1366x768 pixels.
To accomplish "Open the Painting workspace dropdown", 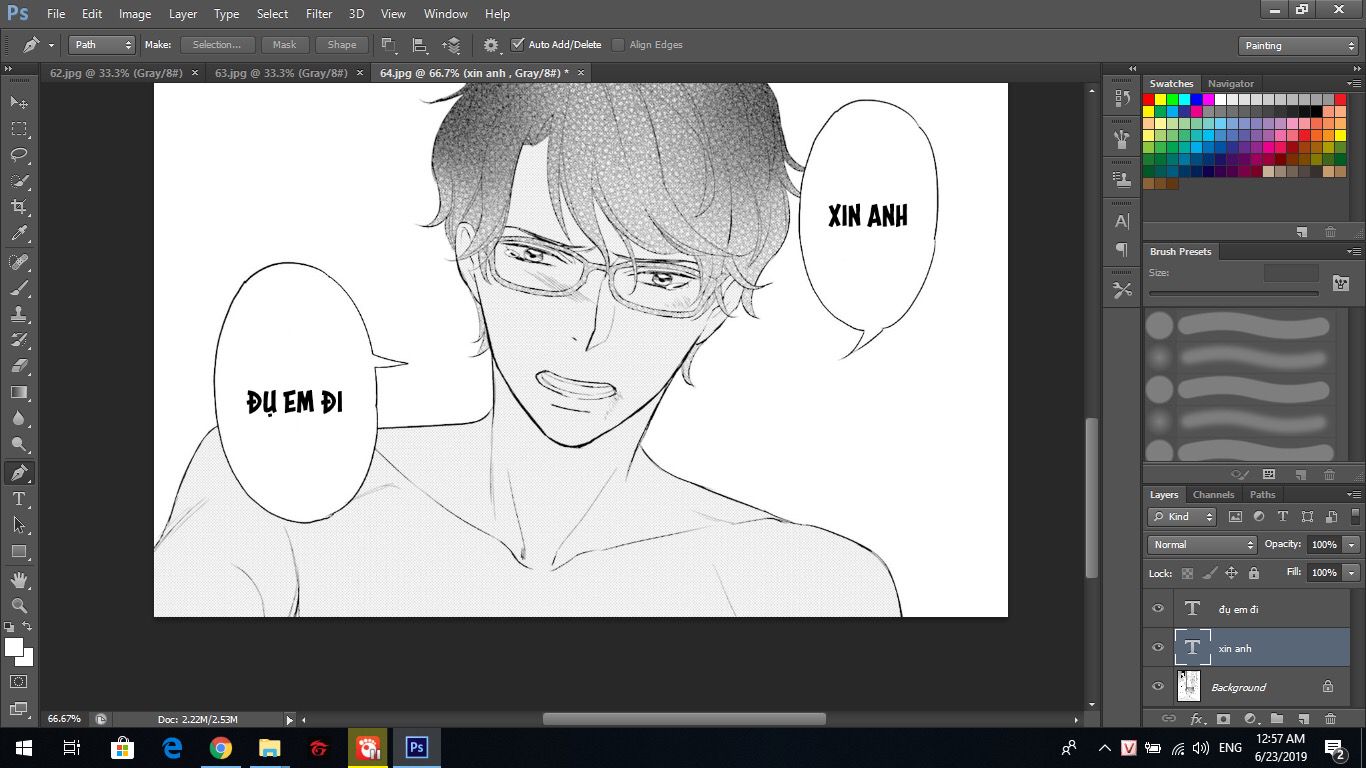I will pos(1297,46).
